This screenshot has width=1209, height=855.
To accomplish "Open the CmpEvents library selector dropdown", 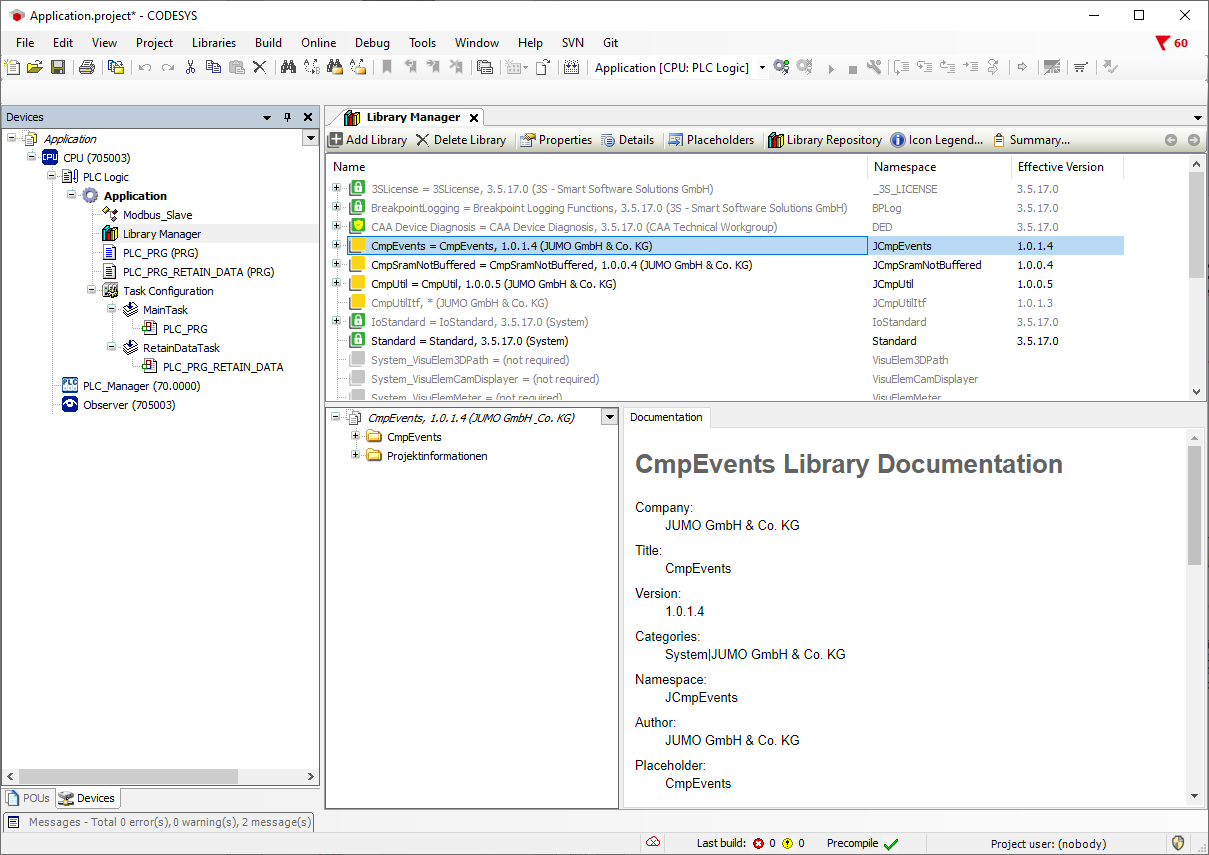I will (x=608, y=418).
